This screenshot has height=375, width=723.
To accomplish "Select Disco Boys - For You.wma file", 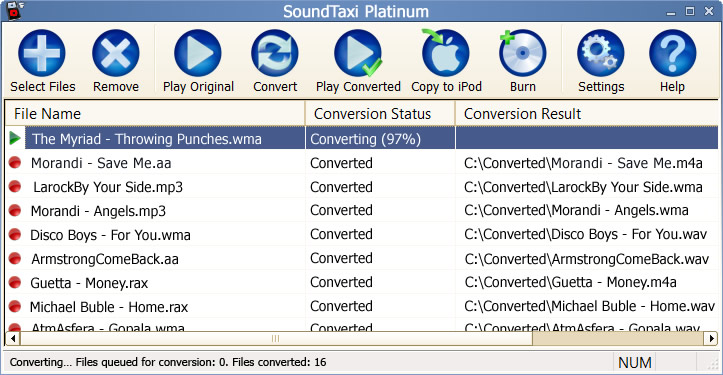I will point(110,235).
